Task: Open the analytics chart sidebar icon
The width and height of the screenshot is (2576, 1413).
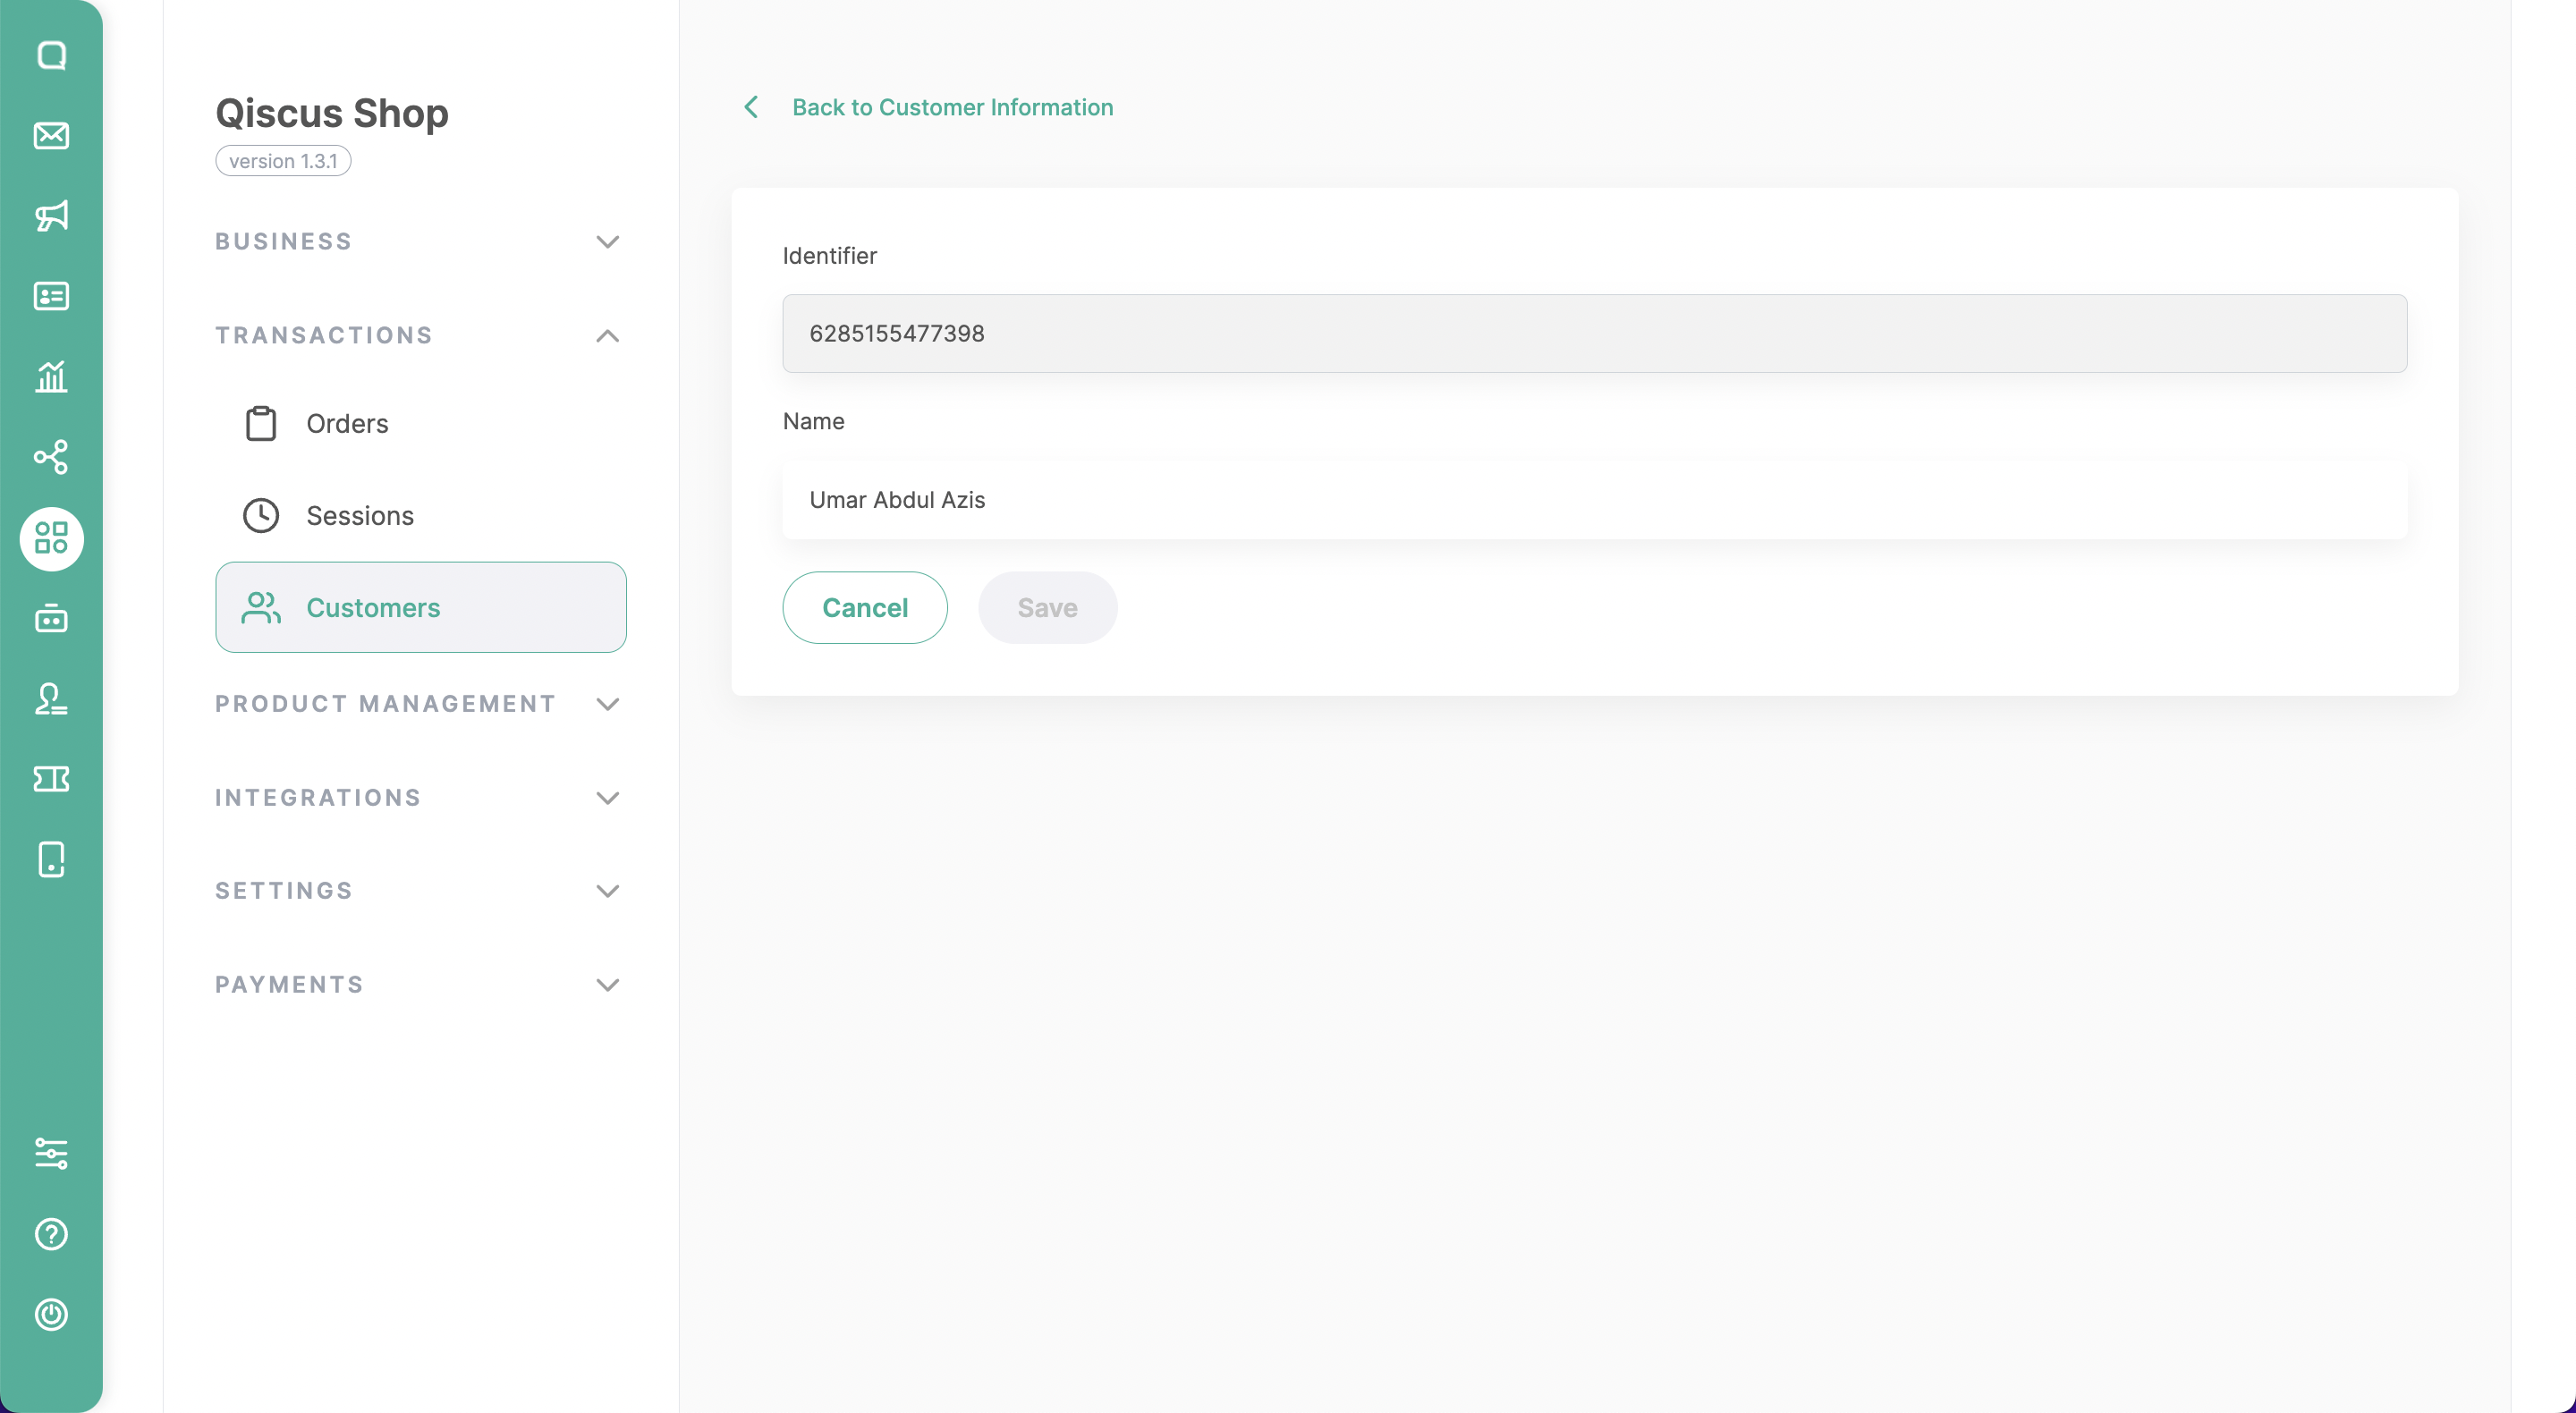Action: tap(51, 377)
